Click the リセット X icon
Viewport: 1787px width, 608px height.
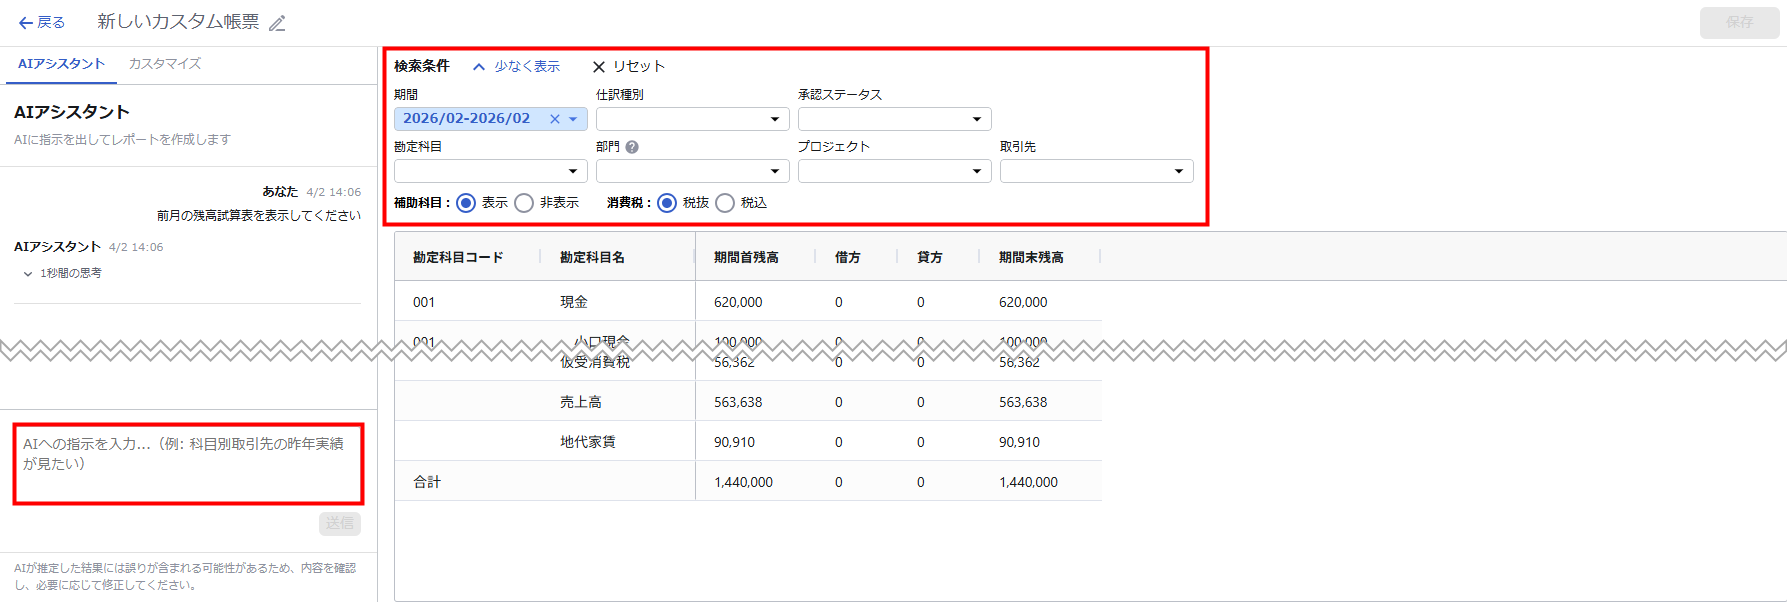(599, 67)
